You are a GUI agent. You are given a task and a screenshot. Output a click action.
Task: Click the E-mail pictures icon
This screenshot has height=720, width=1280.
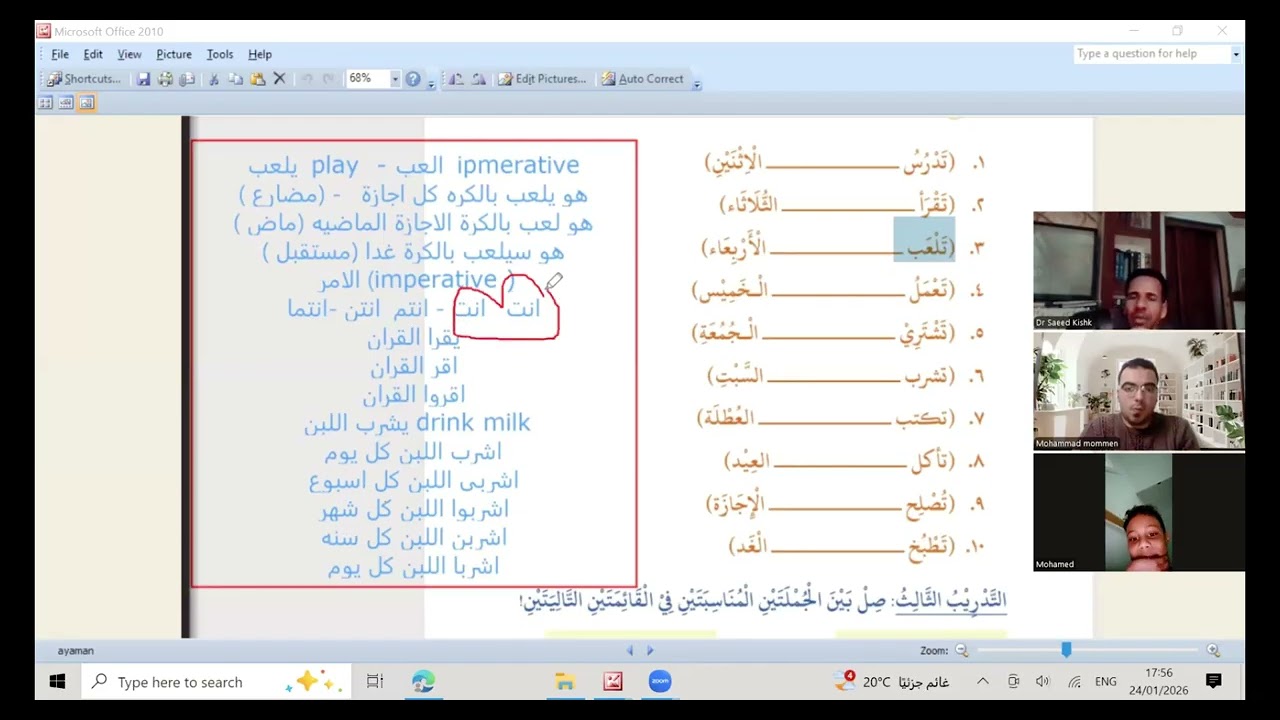click(187, 79)
